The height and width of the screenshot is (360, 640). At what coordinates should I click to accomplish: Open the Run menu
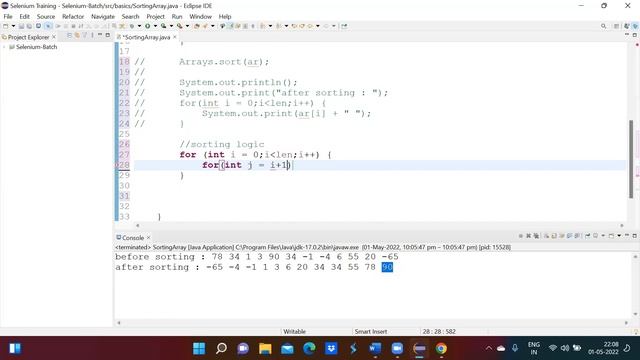tap(177, 16)
